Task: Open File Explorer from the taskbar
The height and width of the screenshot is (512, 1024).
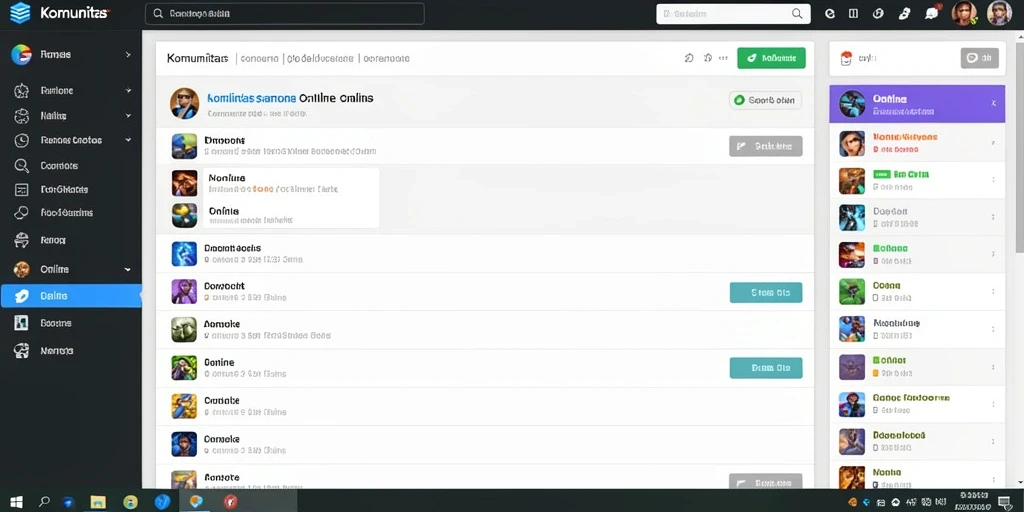Action: (98, 502)
